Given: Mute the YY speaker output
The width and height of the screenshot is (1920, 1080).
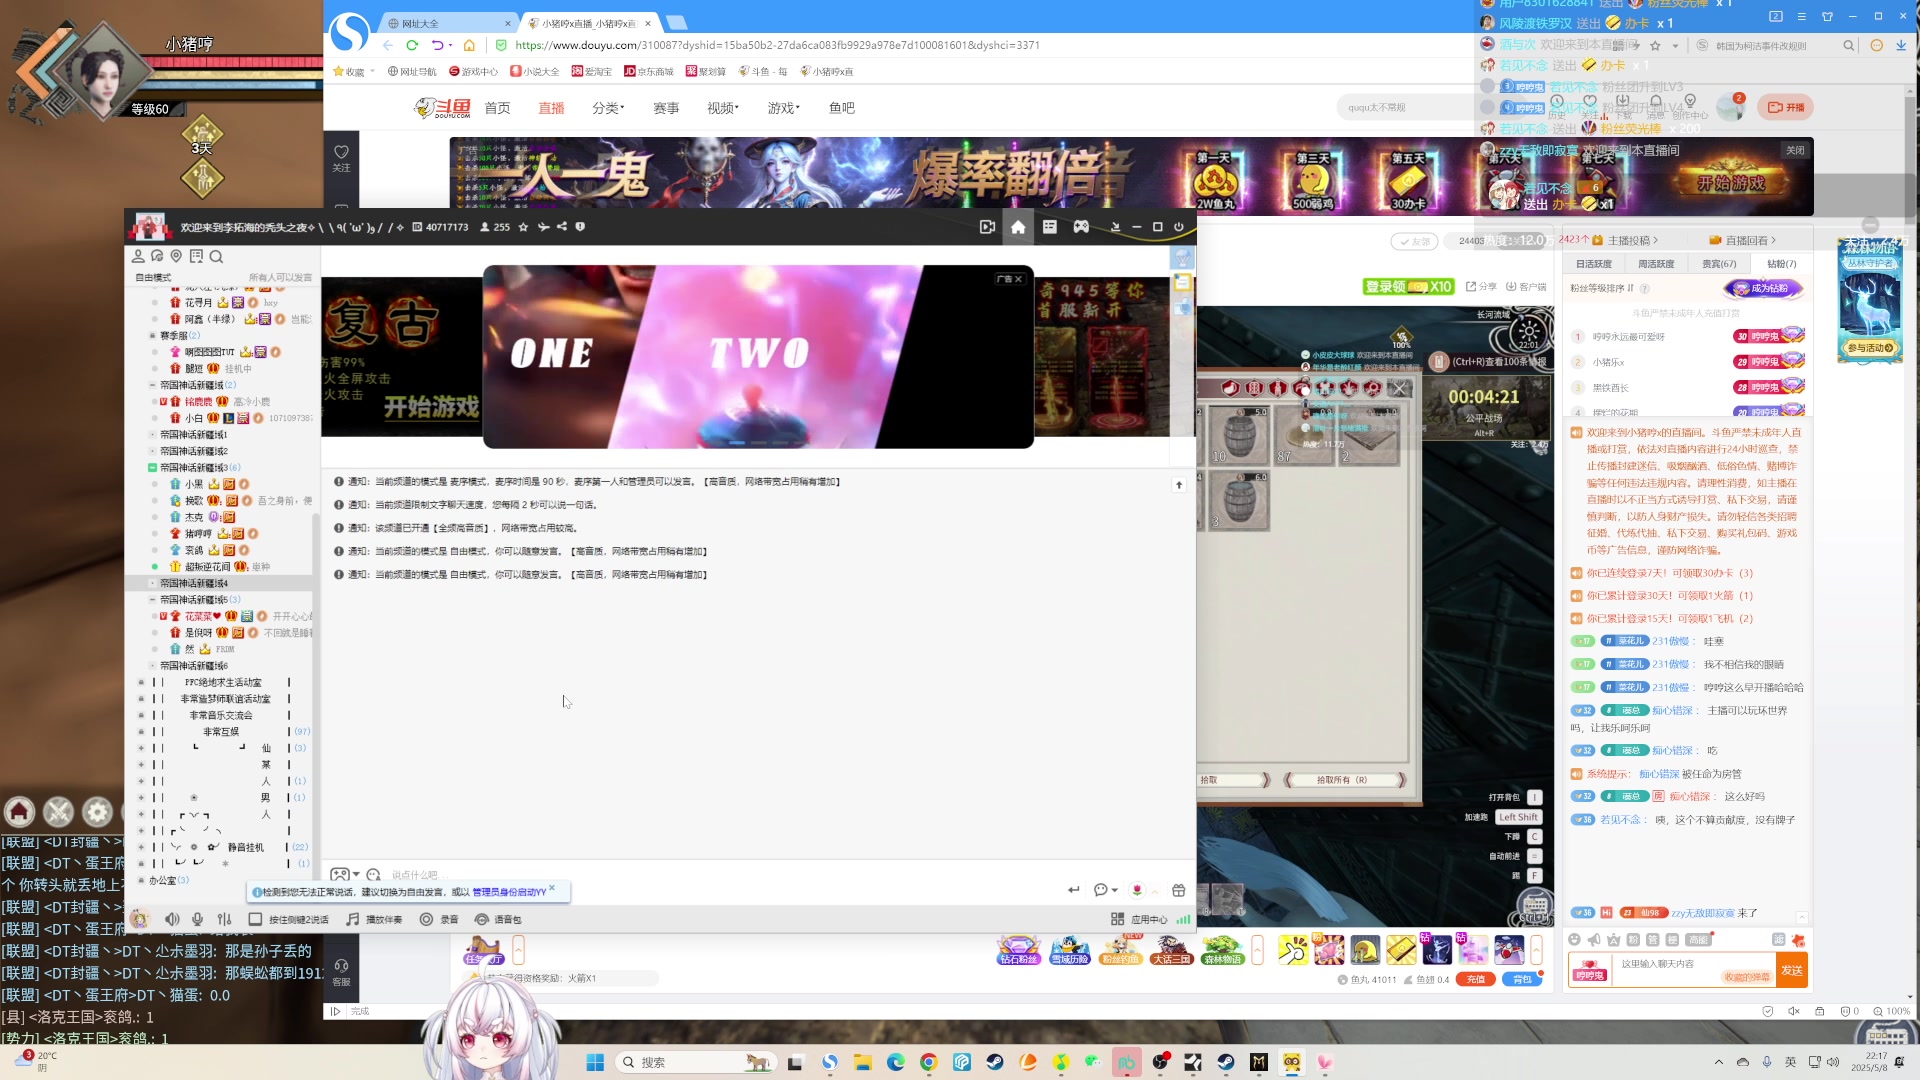Looking at the screenshot, I should point(172,919).
